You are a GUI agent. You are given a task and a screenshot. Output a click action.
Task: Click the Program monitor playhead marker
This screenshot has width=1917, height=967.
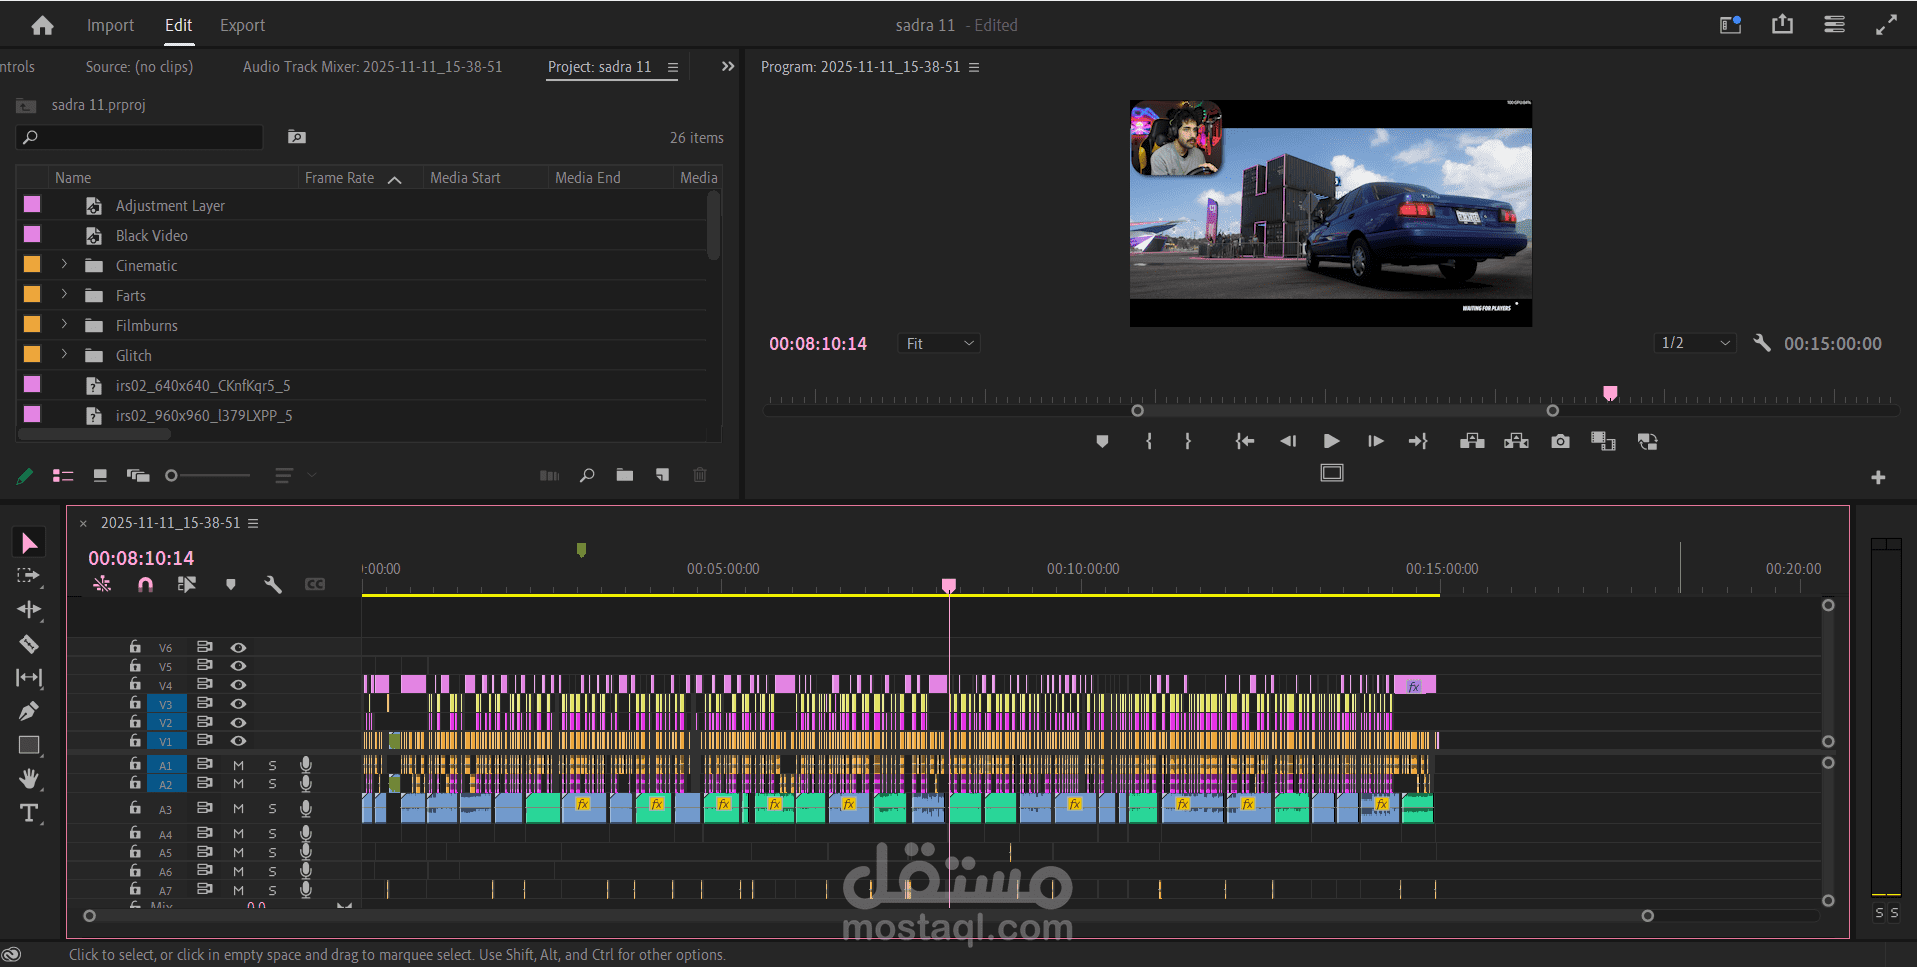tap(1610, 393)
